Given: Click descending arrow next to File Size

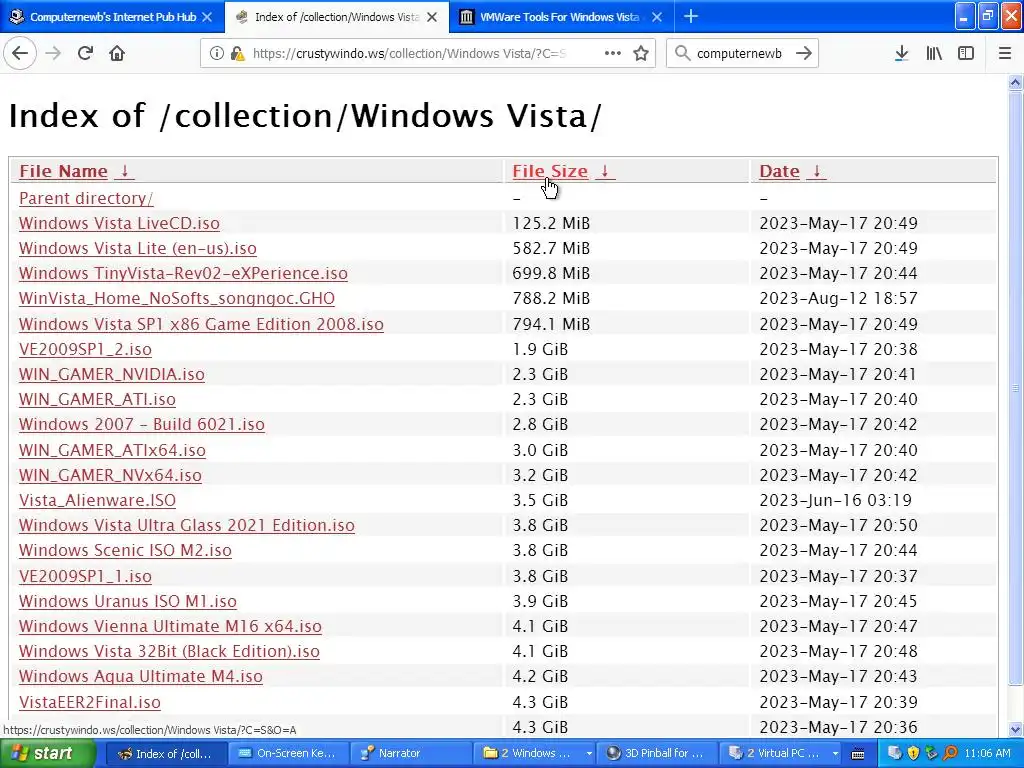Looking at the screenshot, I should (x=605, y=171).
